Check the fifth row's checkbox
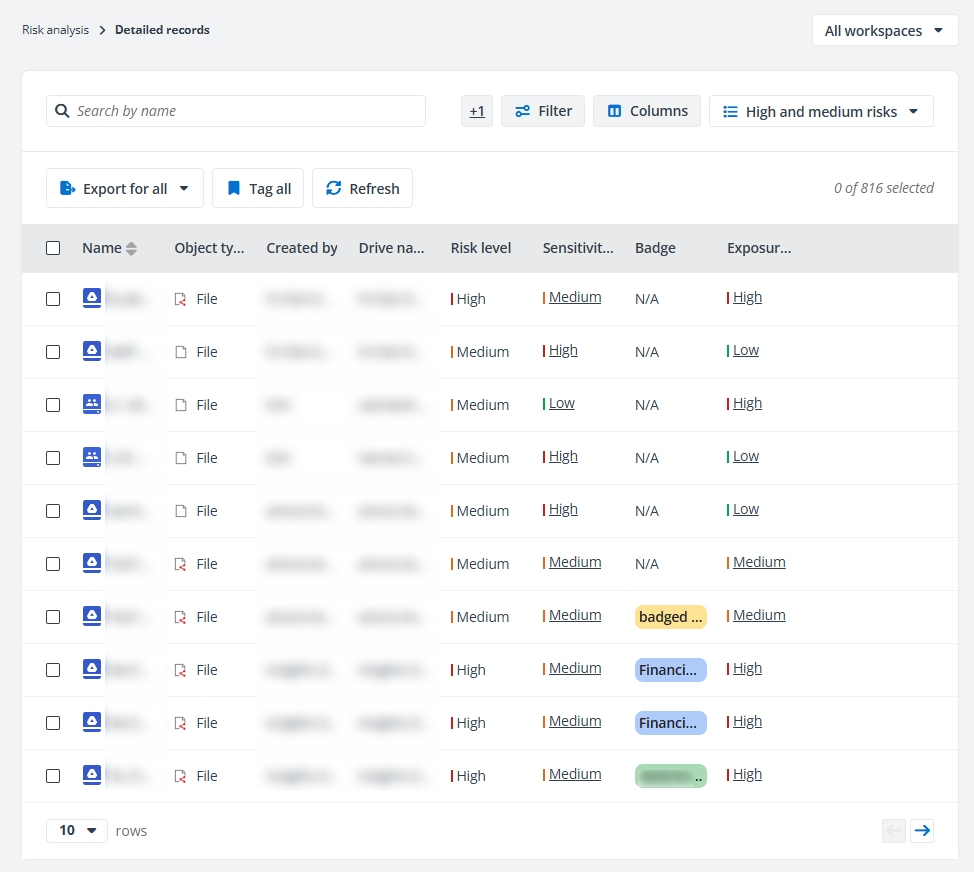Screen dimensions: 974x872 click(x=53, y=511)
